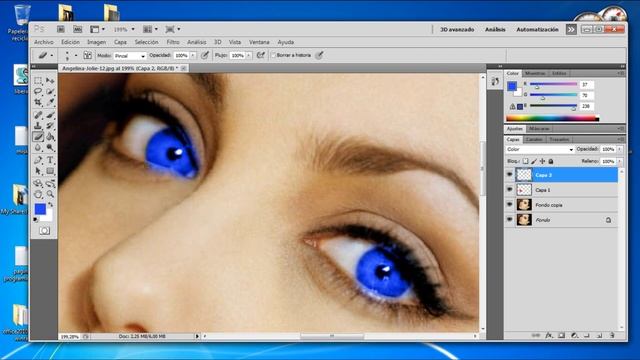Open the Opacidad slider arrow in options bar
The image size is (640, 360).
coord(193,56)
